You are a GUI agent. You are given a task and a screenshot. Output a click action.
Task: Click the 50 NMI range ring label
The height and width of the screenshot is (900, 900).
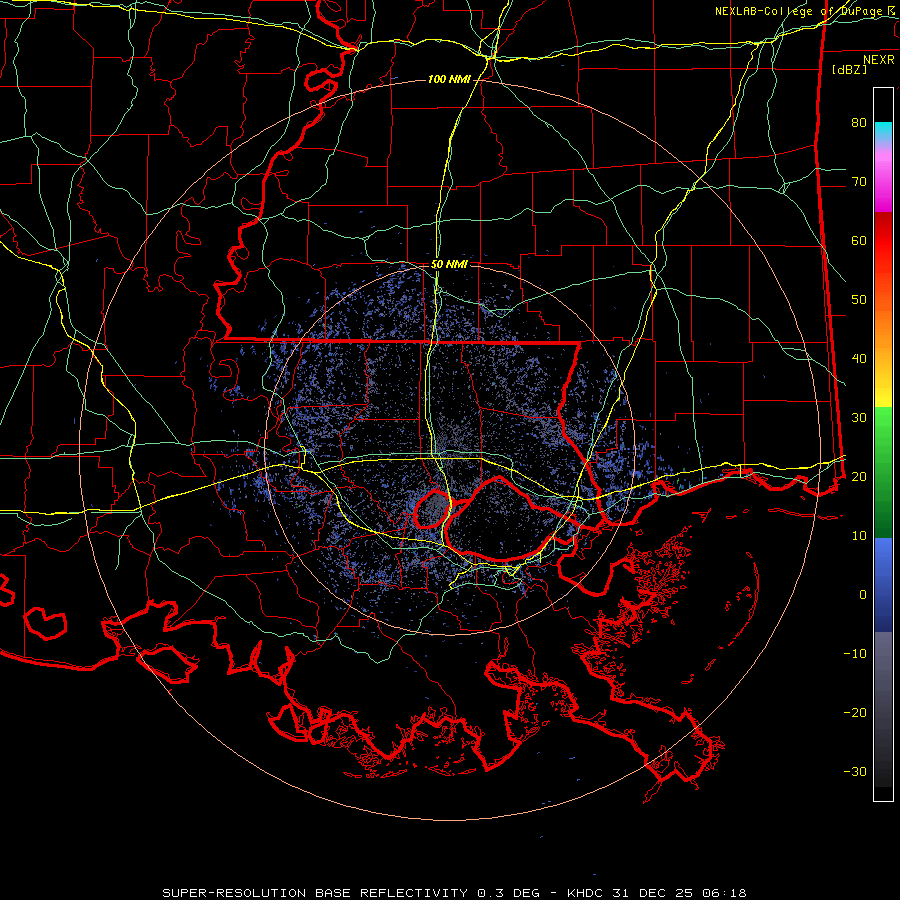pyautogui.click(x=449, y=265)
